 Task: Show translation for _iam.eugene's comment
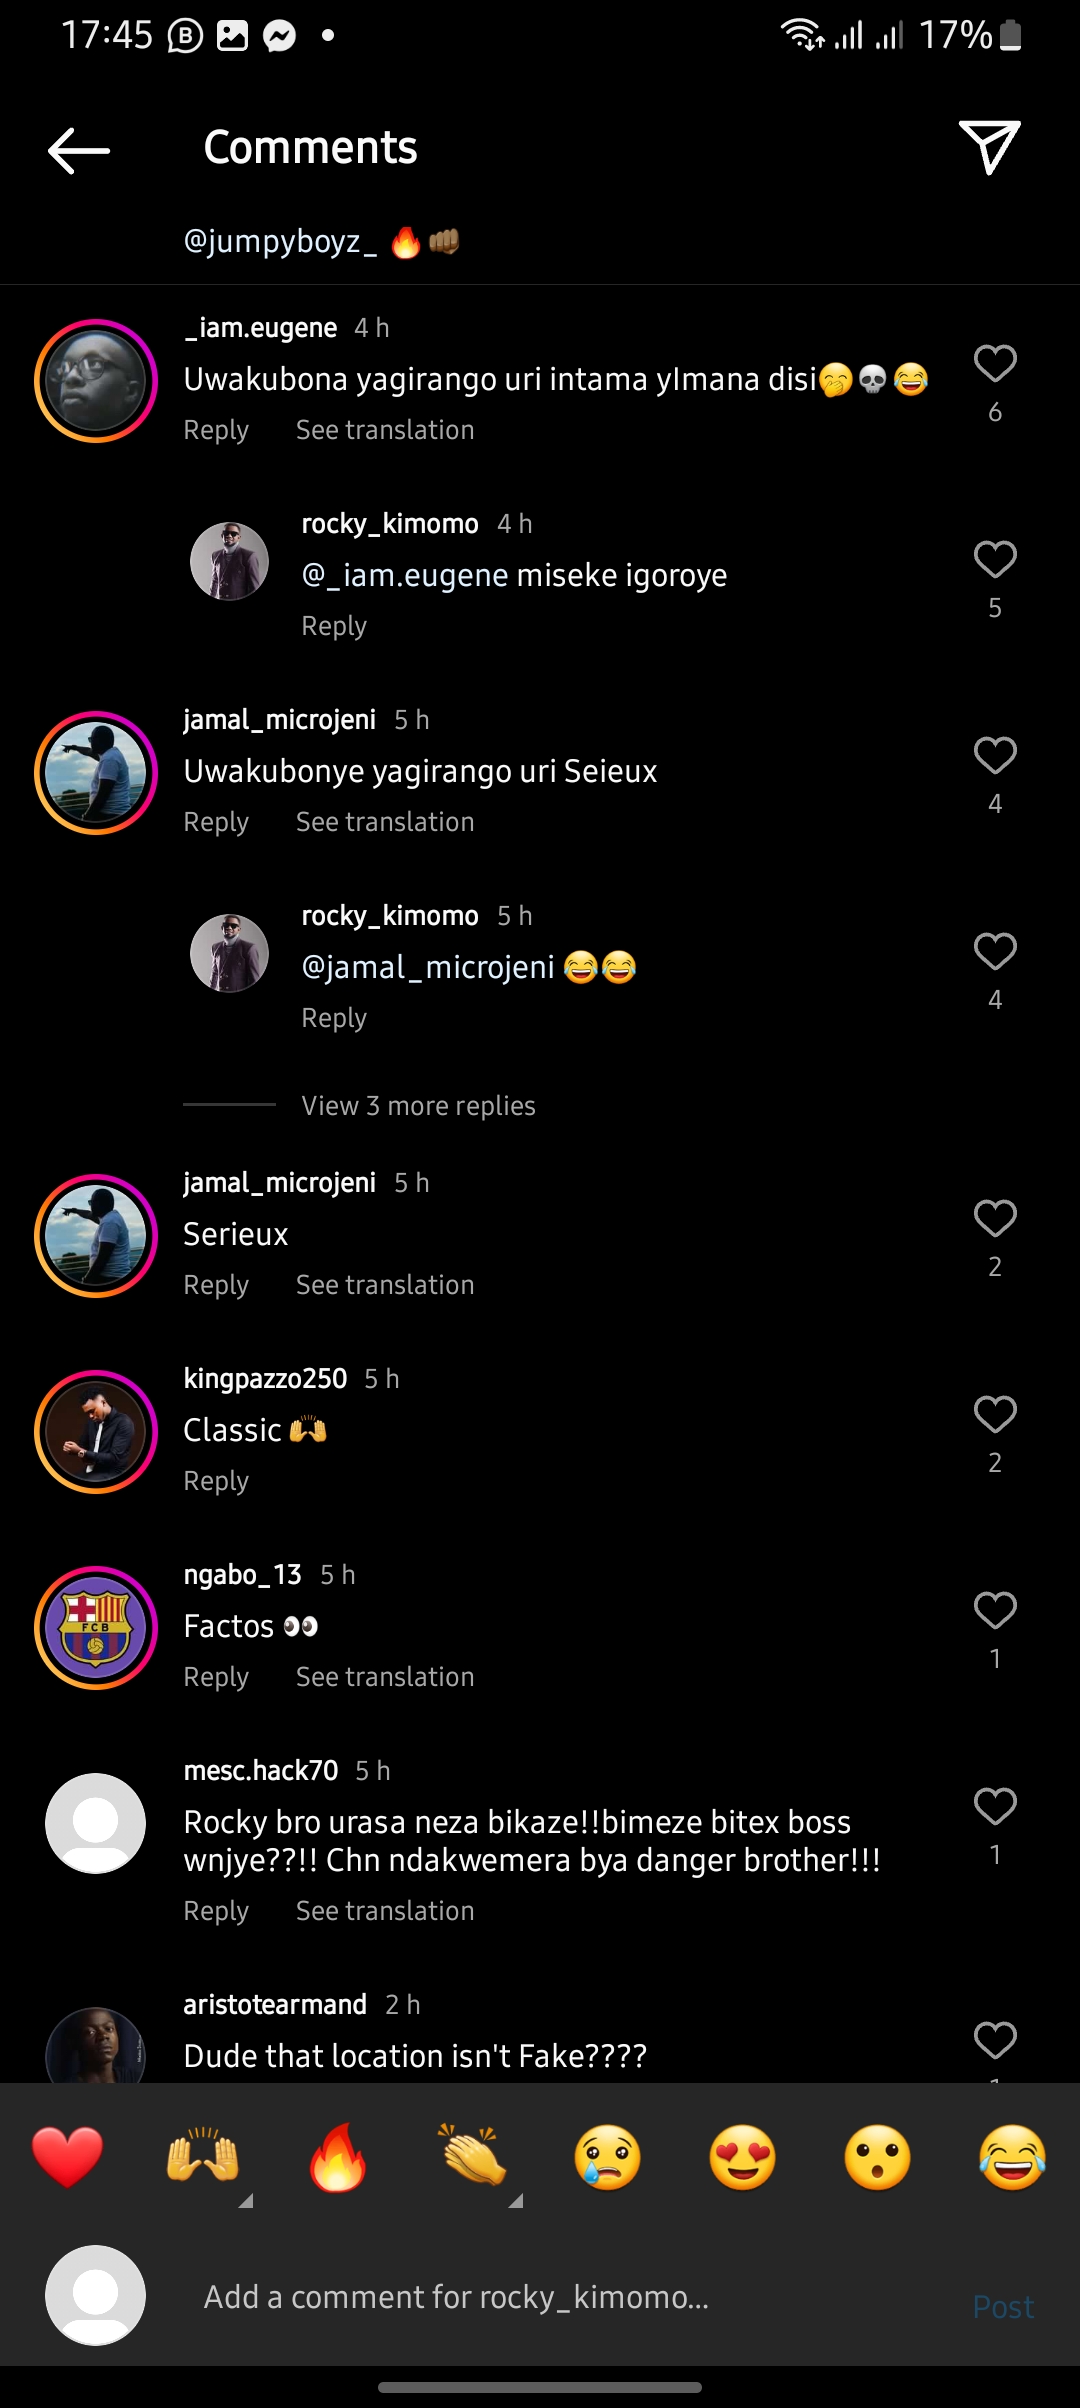click(385, 430)
